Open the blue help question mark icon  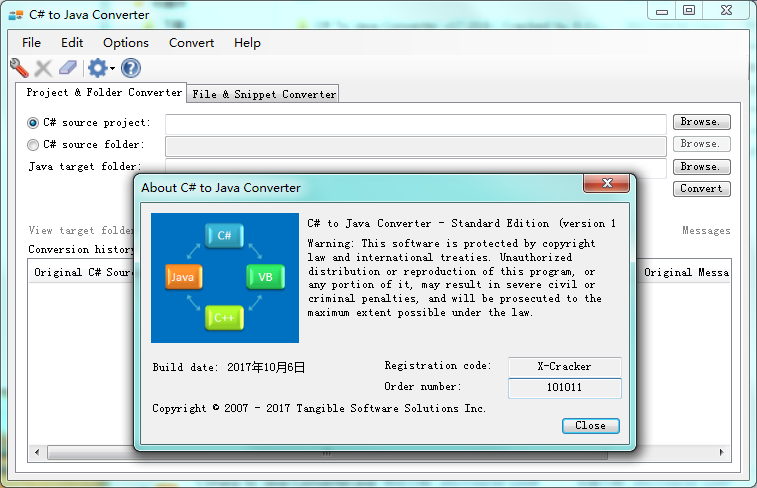pos(131,68)
